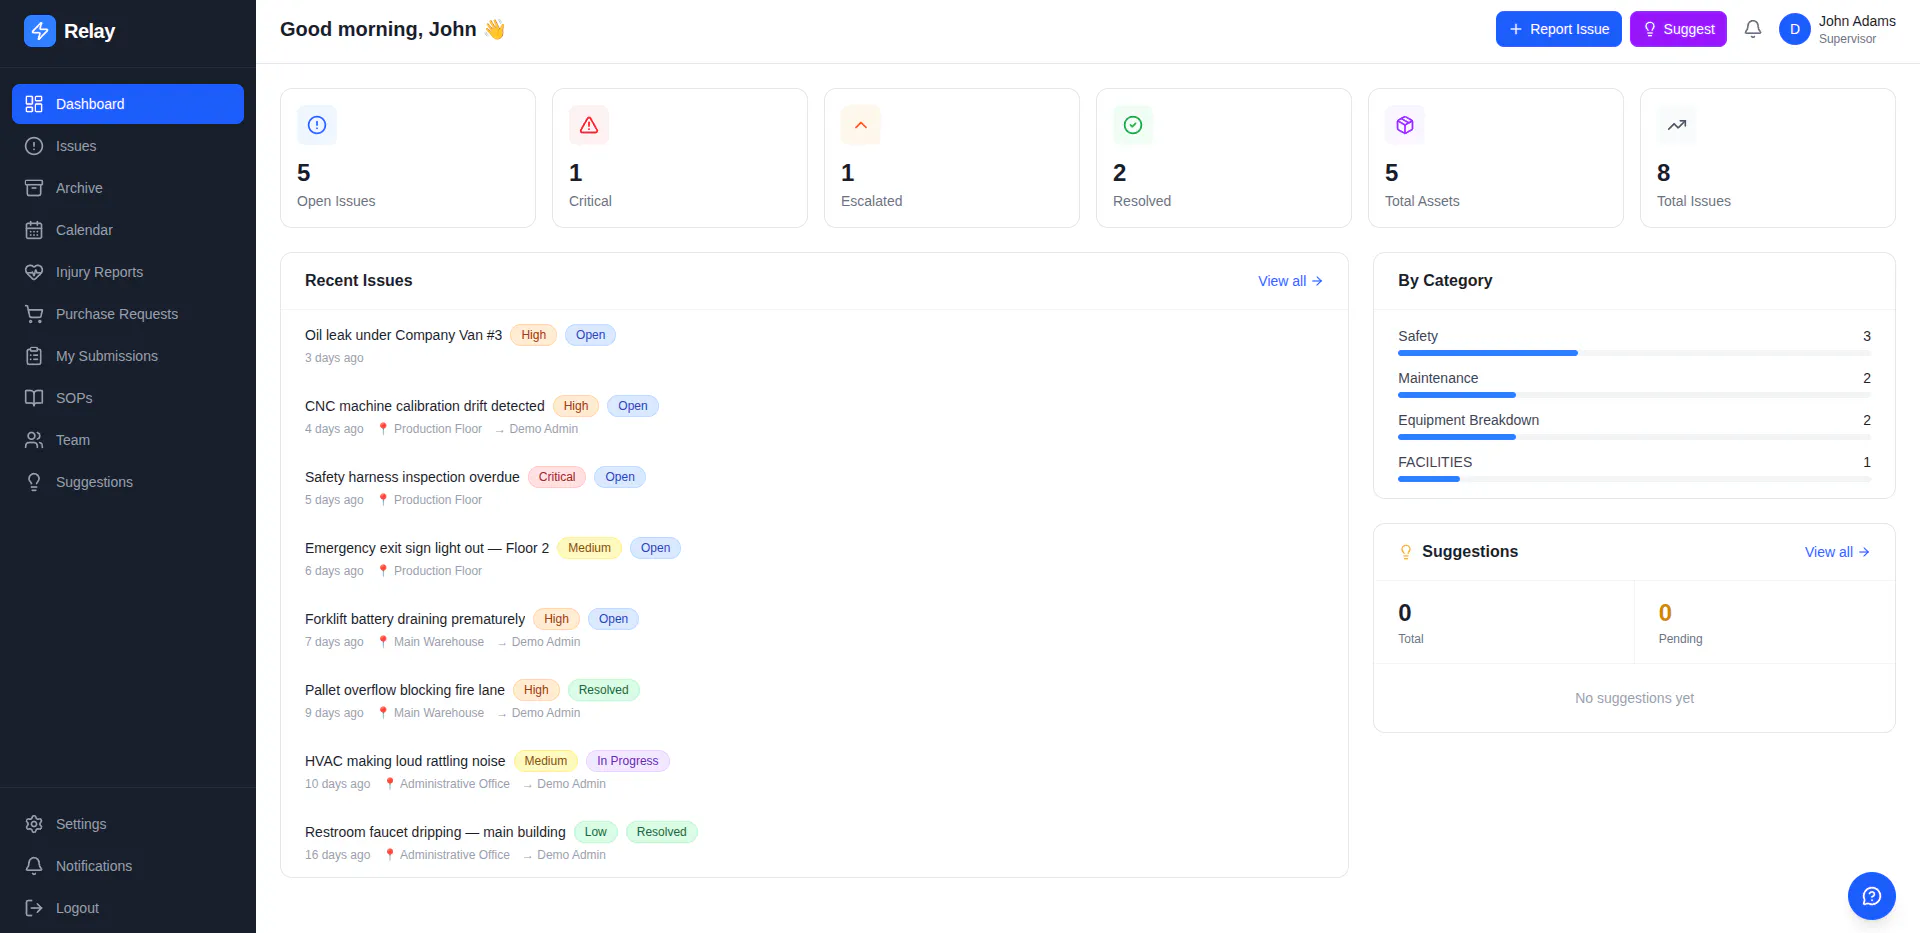Click the Resolved checkmark circle icon

[1133, 125]
